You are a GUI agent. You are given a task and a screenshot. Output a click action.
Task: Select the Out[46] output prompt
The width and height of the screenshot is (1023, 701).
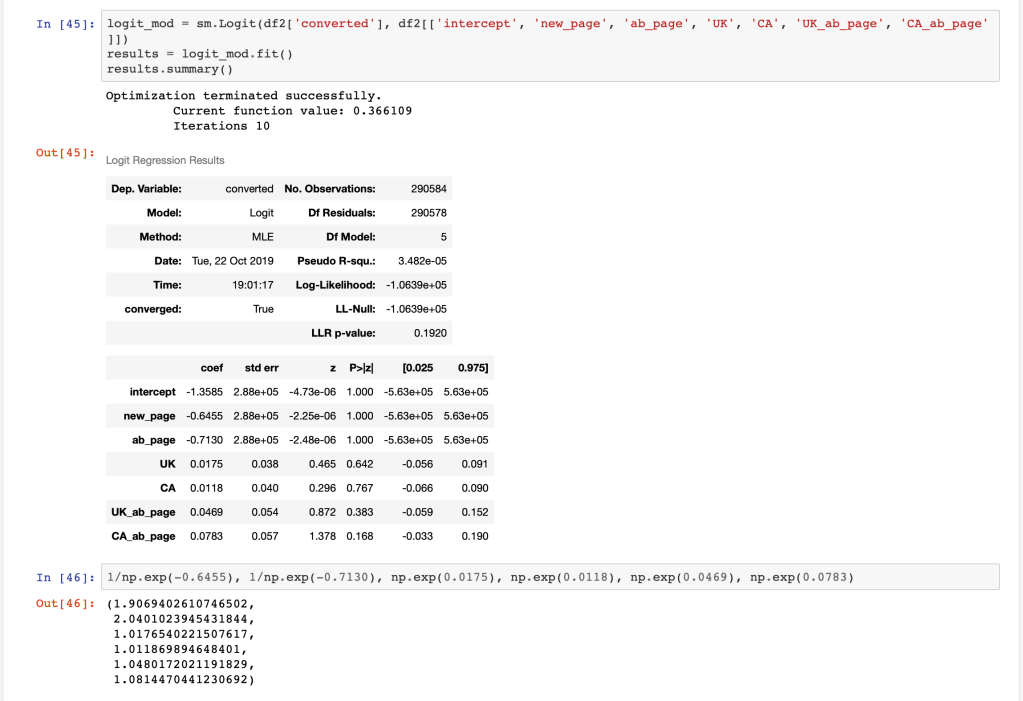pos(65,604)
